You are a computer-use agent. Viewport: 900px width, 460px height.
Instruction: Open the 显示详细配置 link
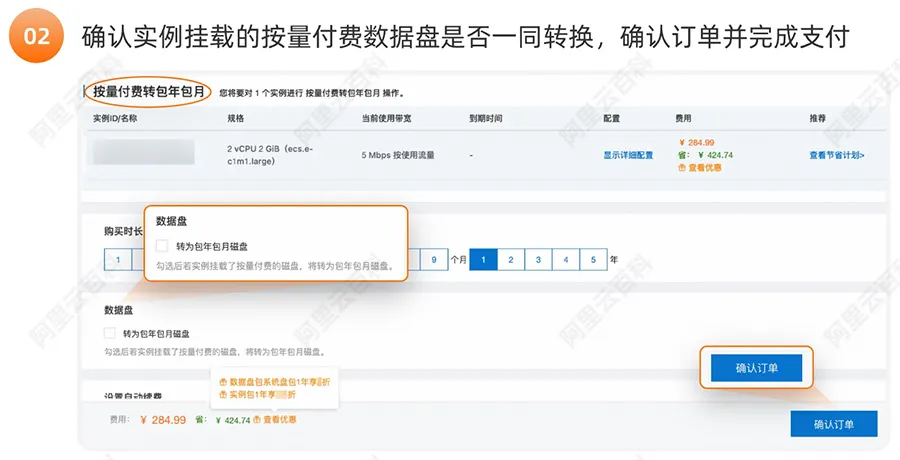[x=628, y=155]
